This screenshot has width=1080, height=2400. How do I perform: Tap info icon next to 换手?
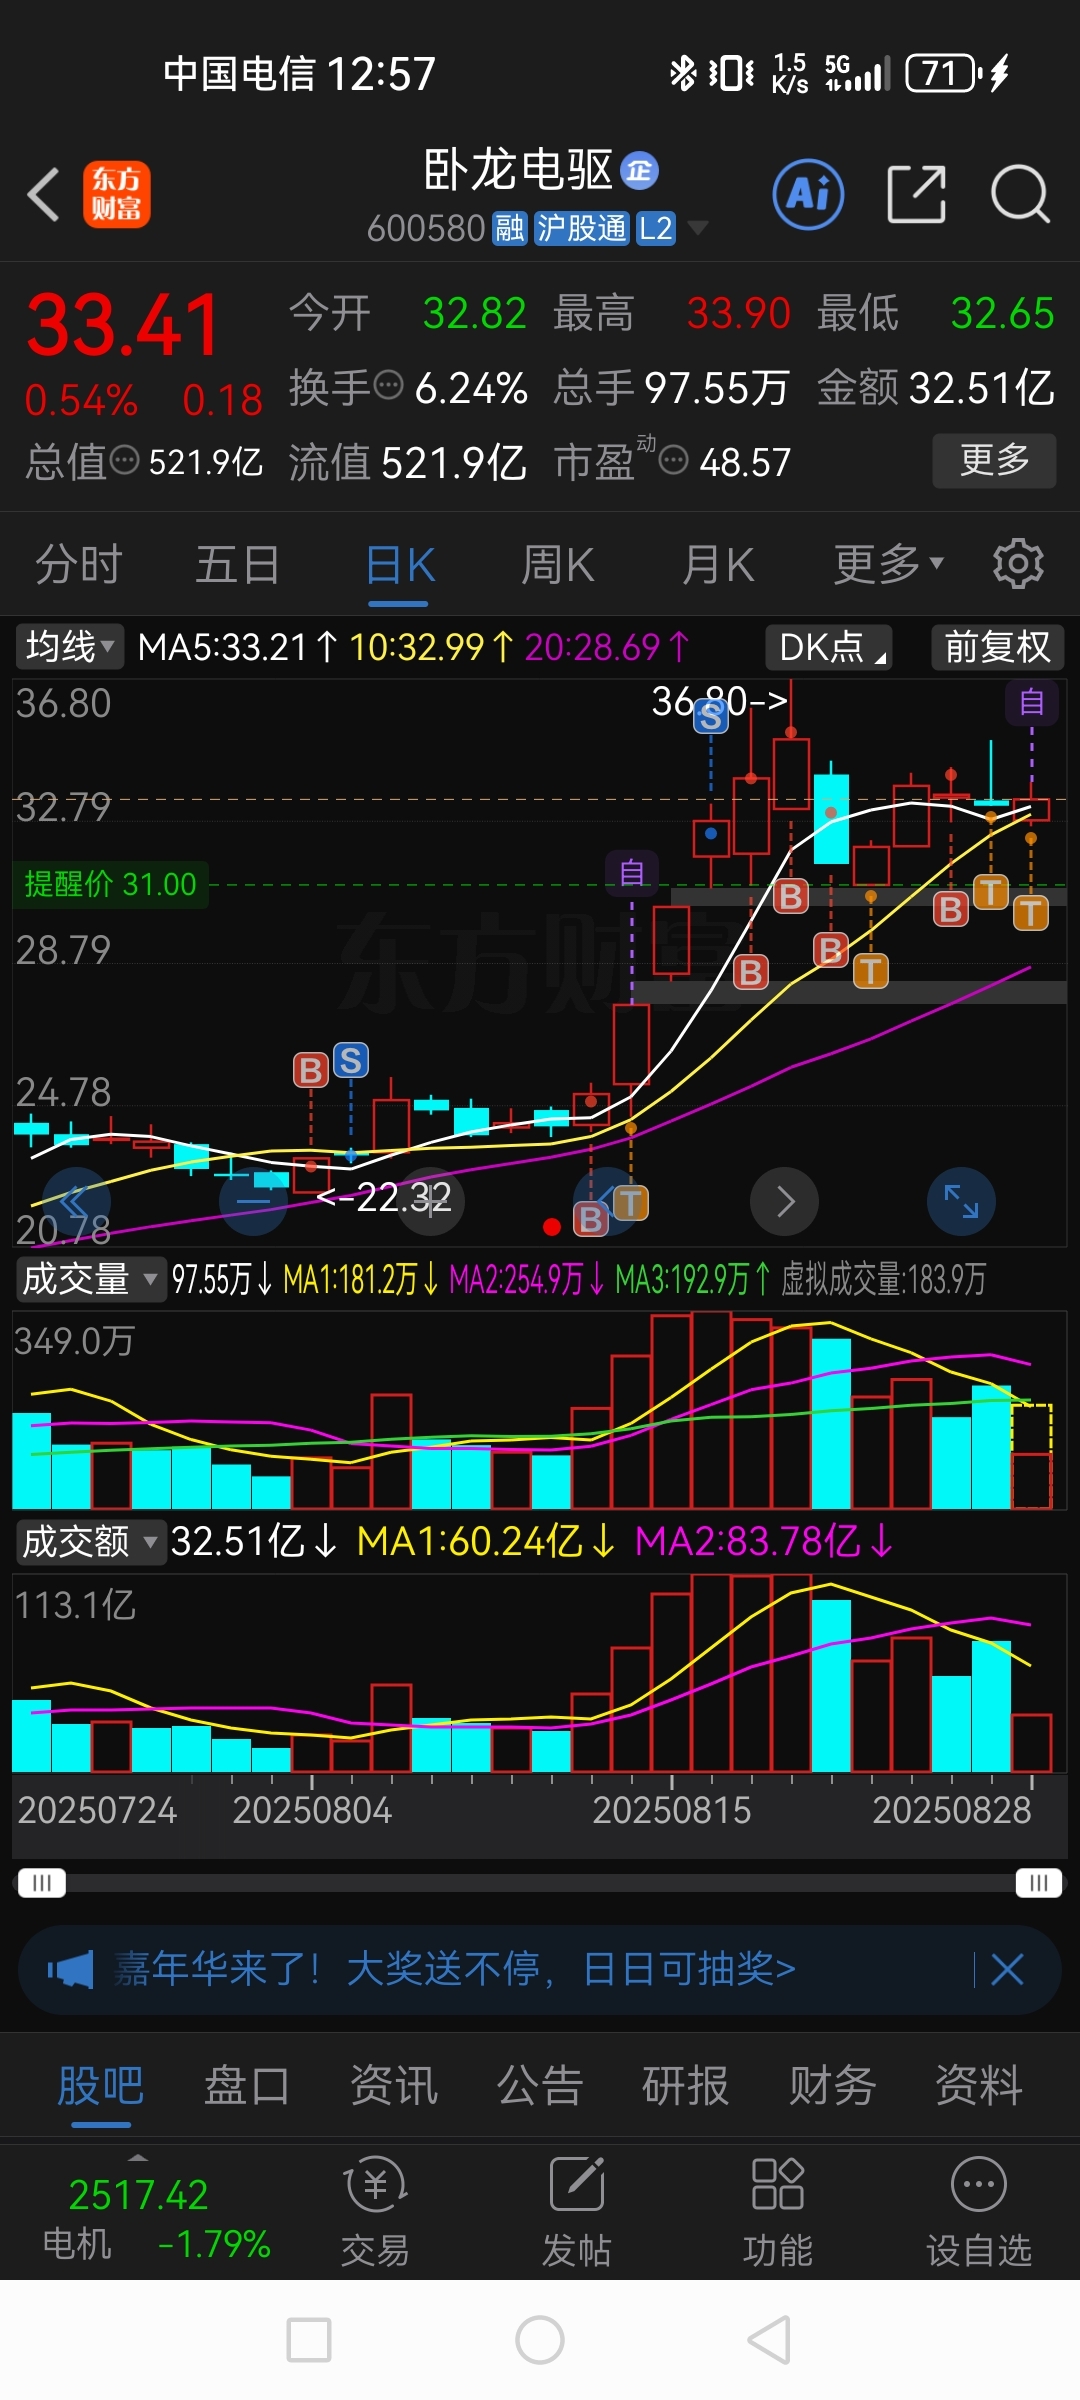(388, 385)
